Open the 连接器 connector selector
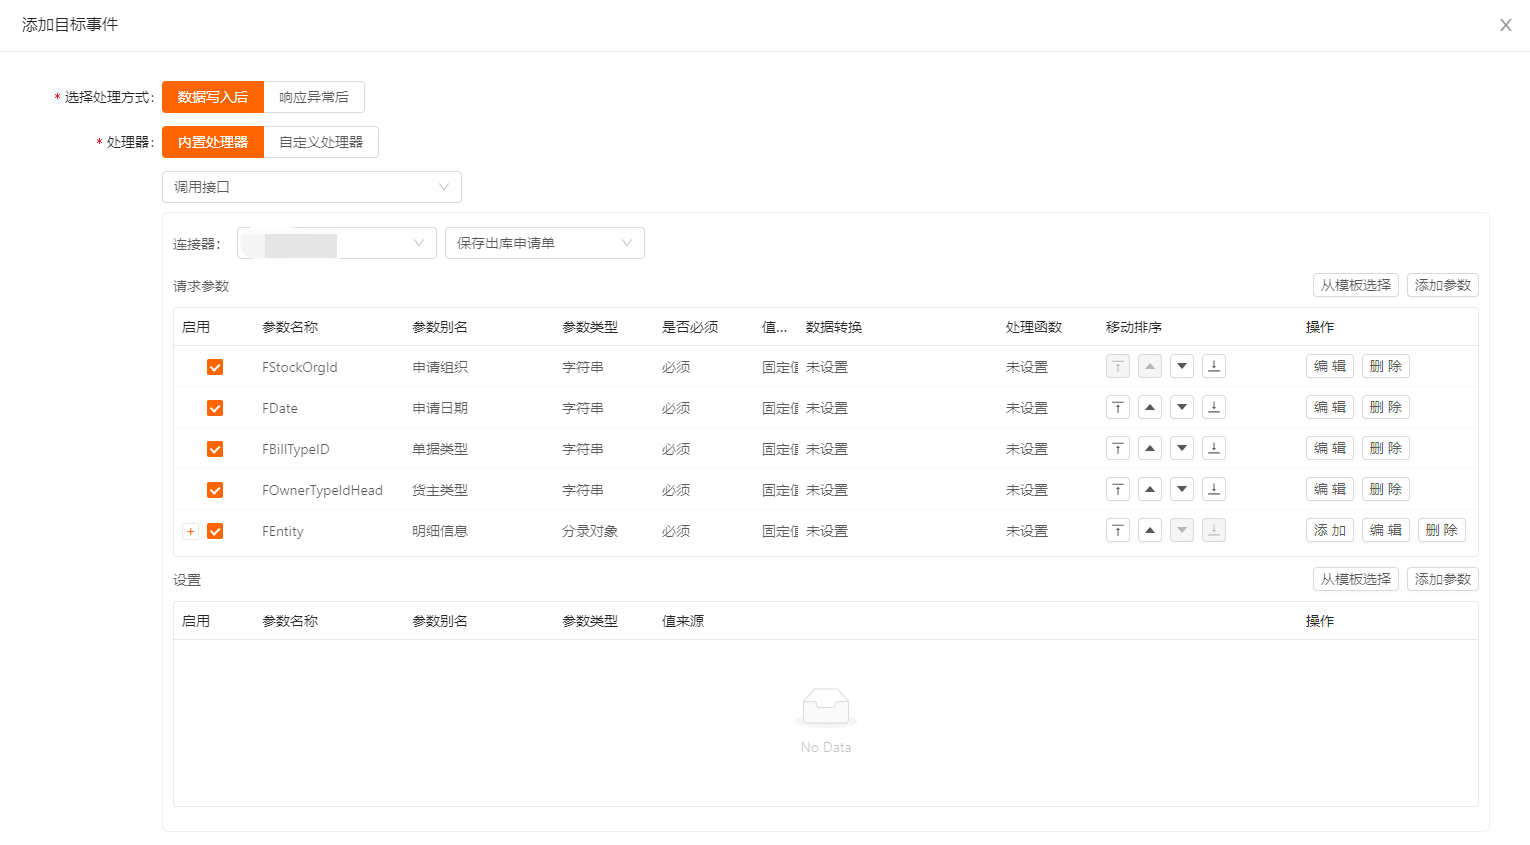 336,243
